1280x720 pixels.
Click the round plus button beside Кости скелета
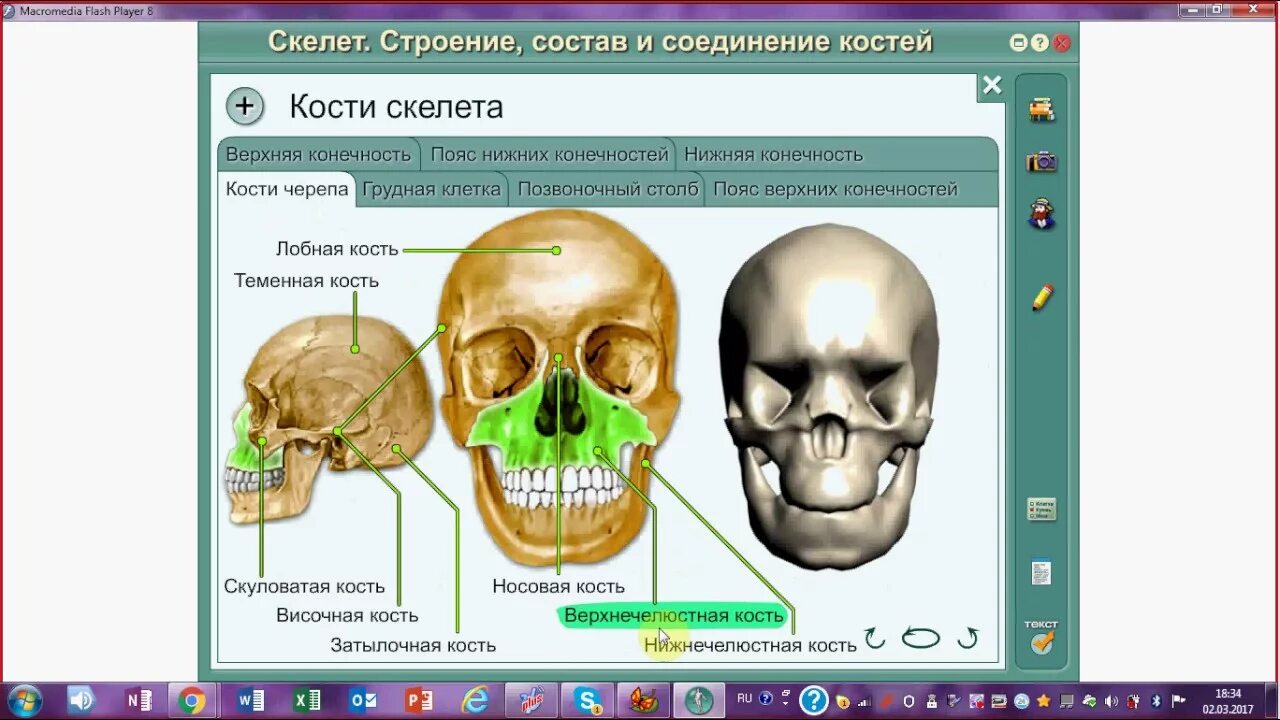tap(245, 106)
